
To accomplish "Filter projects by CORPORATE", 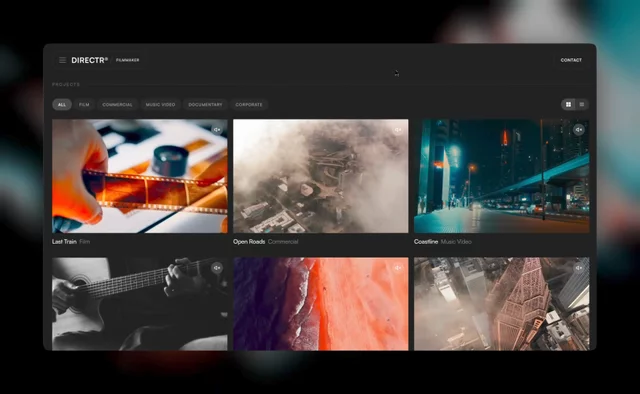I will (249, 105).
